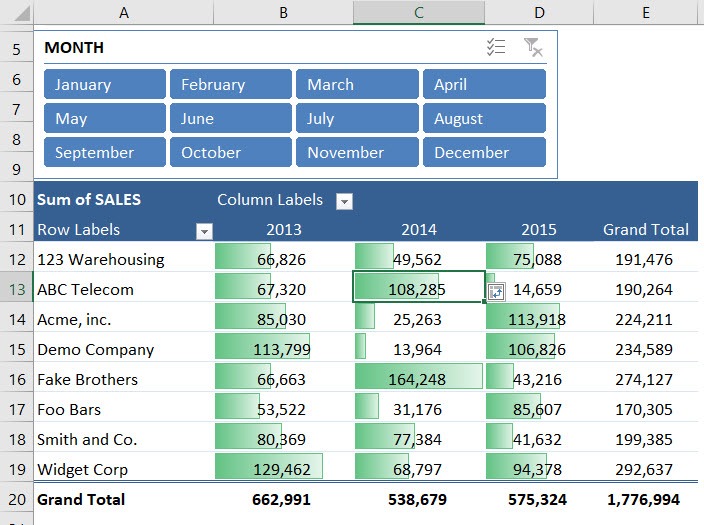This screenshot has width=704, height=525.
Task: Filter by the November slicer button
Action: pos(357,152)
